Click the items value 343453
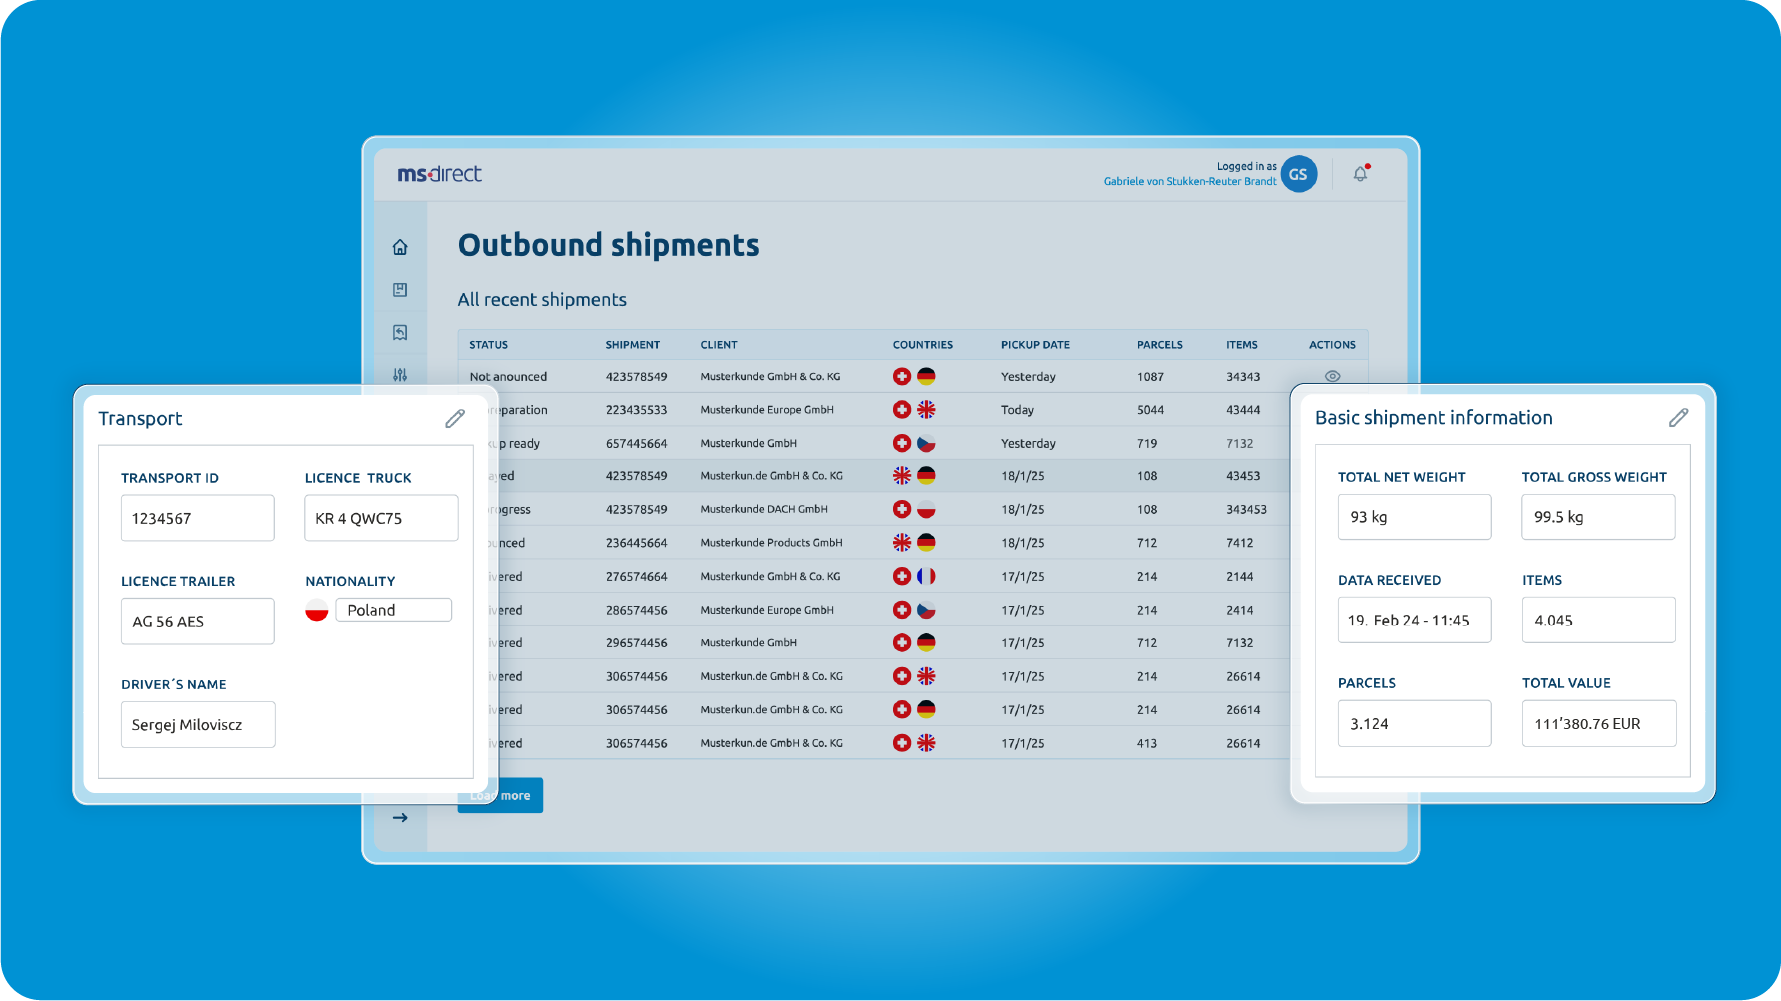Screen dimensions: 1781x1001 point(1246,510)
